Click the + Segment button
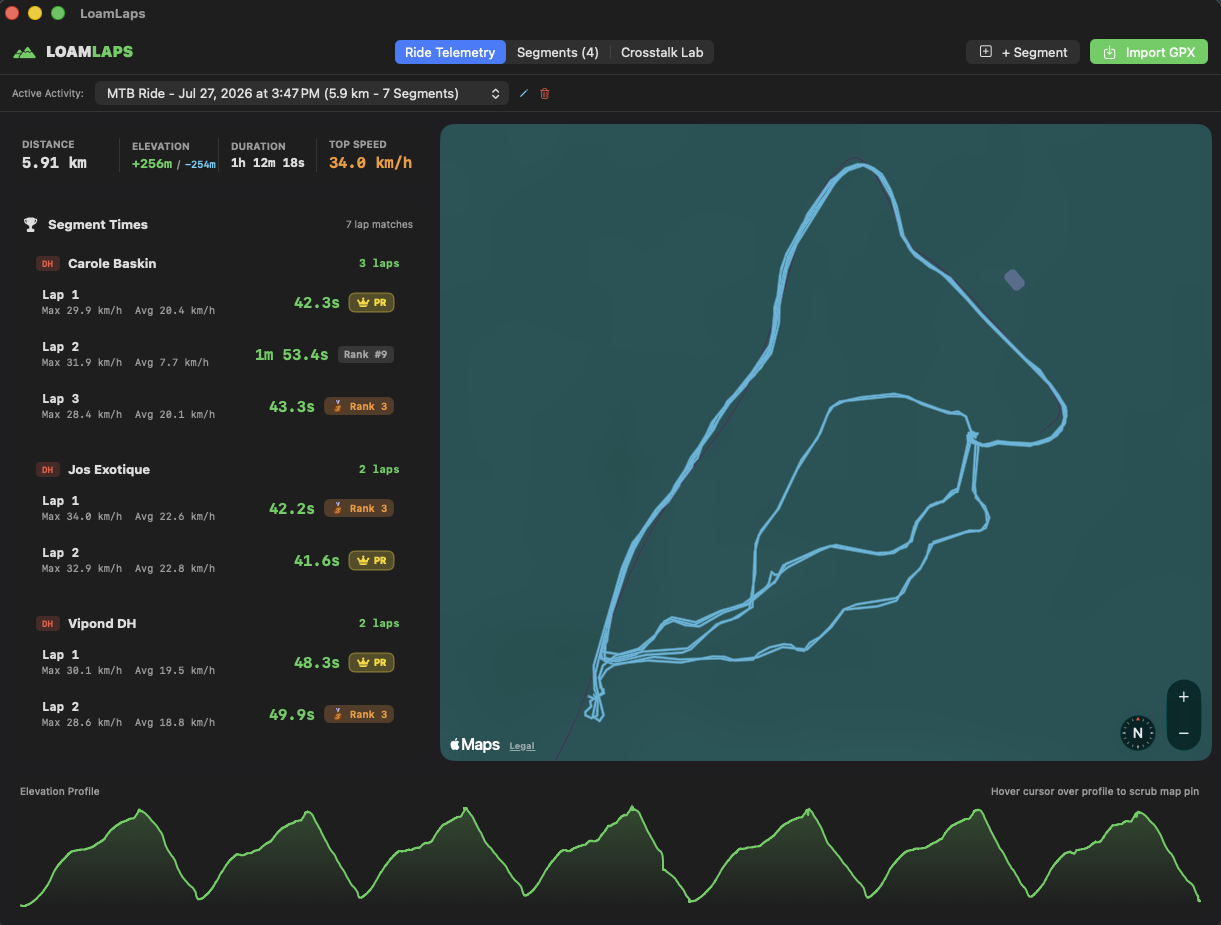This screenshot has height=925, width=1221. 1023,52
